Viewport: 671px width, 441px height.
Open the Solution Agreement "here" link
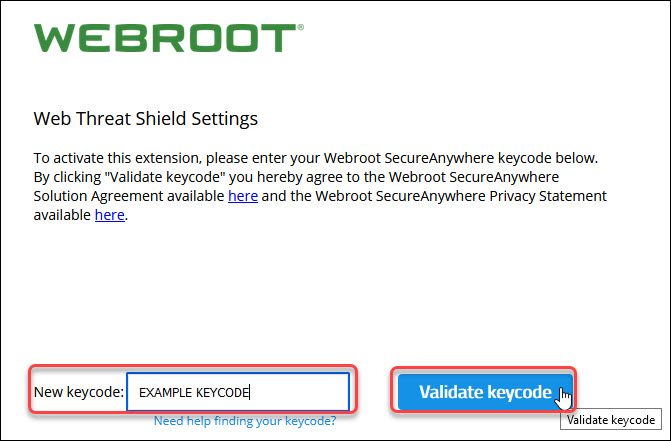[243, 196]
